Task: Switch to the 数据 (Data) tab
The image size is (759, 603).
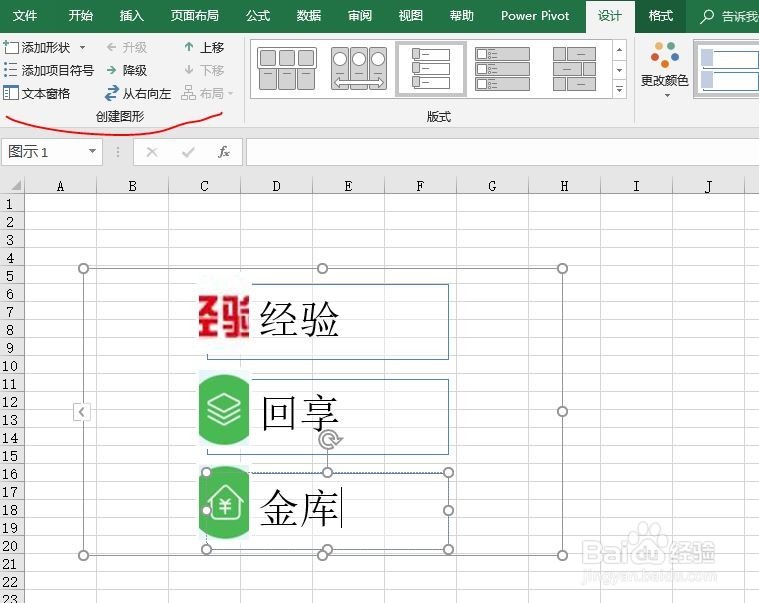Action: [309, 16]
